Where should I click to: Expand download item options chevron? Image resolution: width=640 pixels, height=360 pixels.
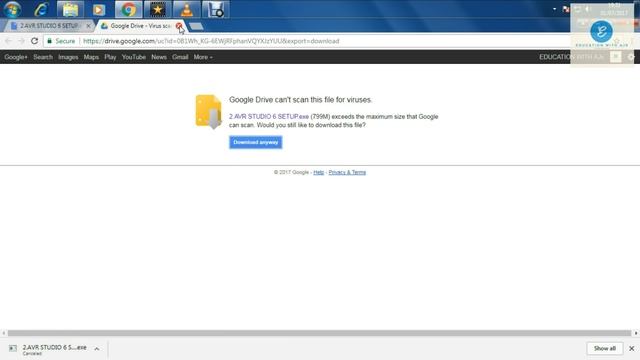click(97, 349)
